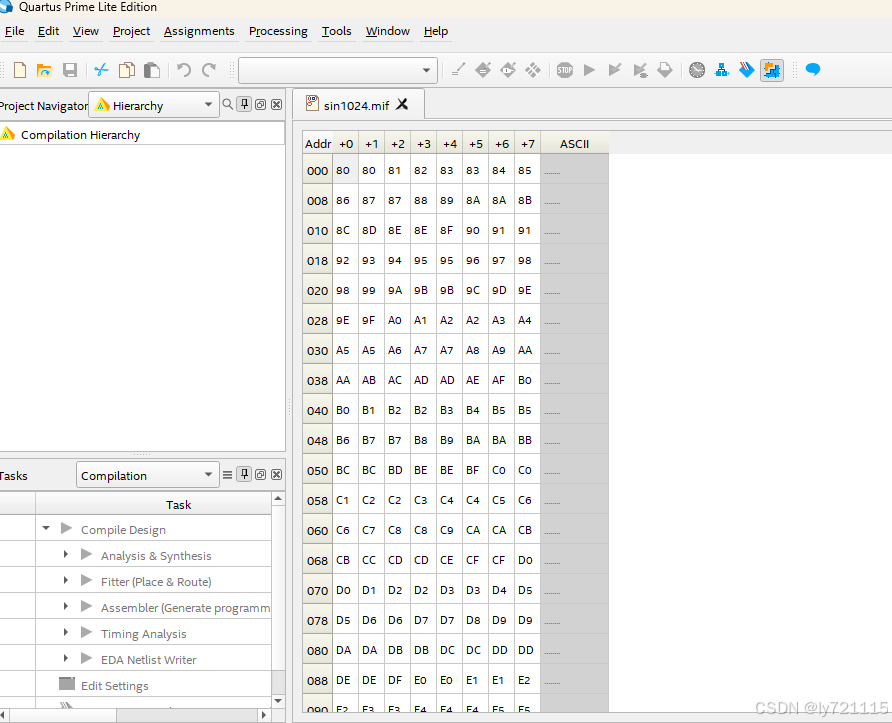Open the Pin Planner icon
892x723 pixels.
[x=508, y=70]
